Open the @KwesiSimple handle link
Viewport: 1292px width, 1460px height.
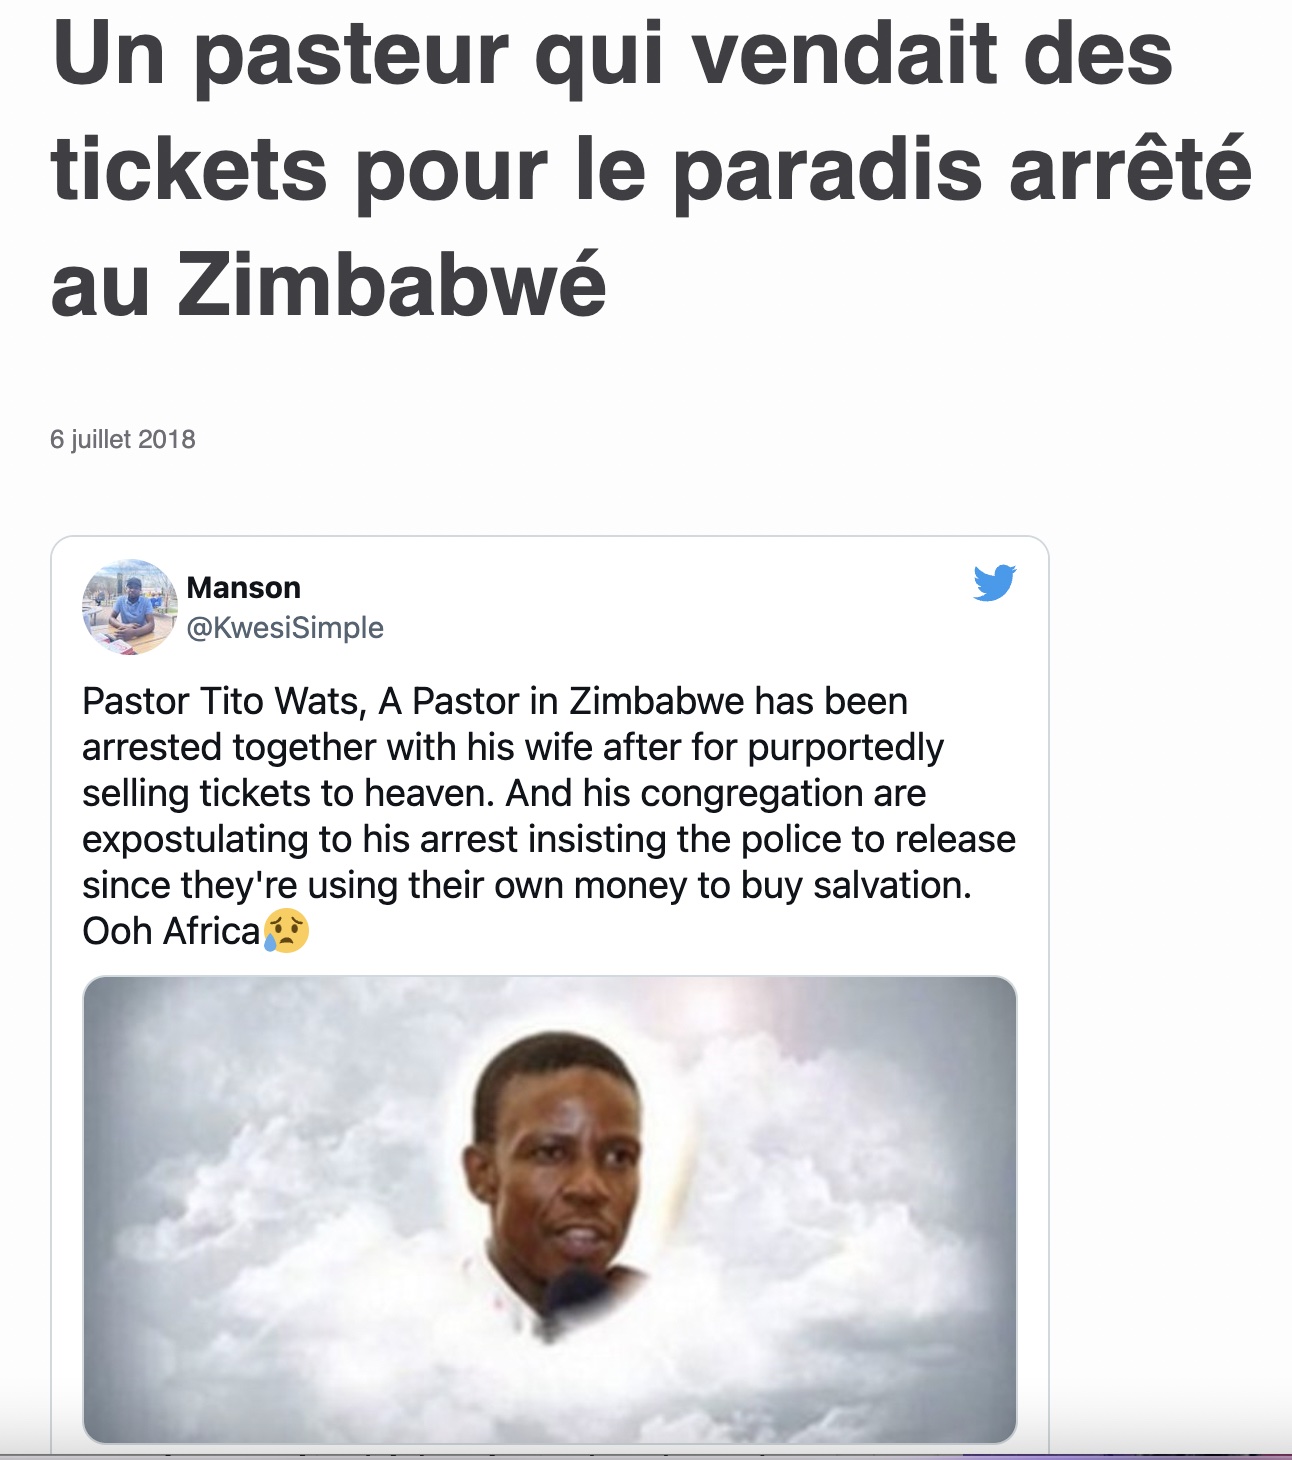285,628
